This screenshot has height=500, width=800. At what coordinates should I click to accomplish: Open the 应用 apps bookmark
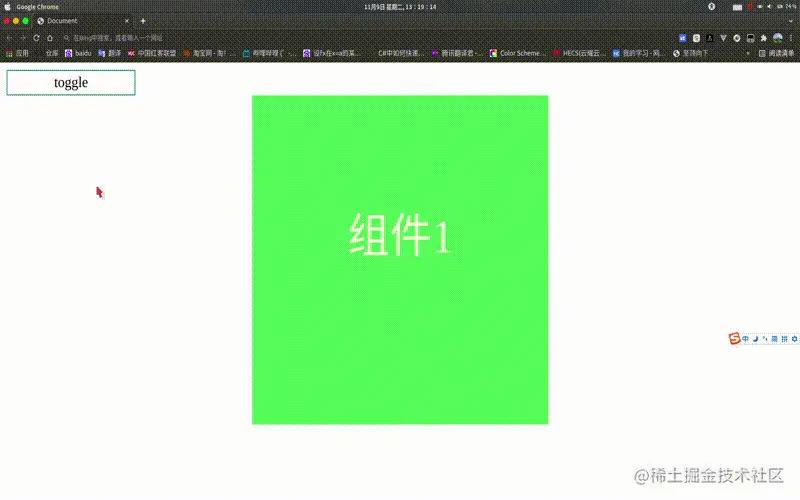[x=17, y=53]
